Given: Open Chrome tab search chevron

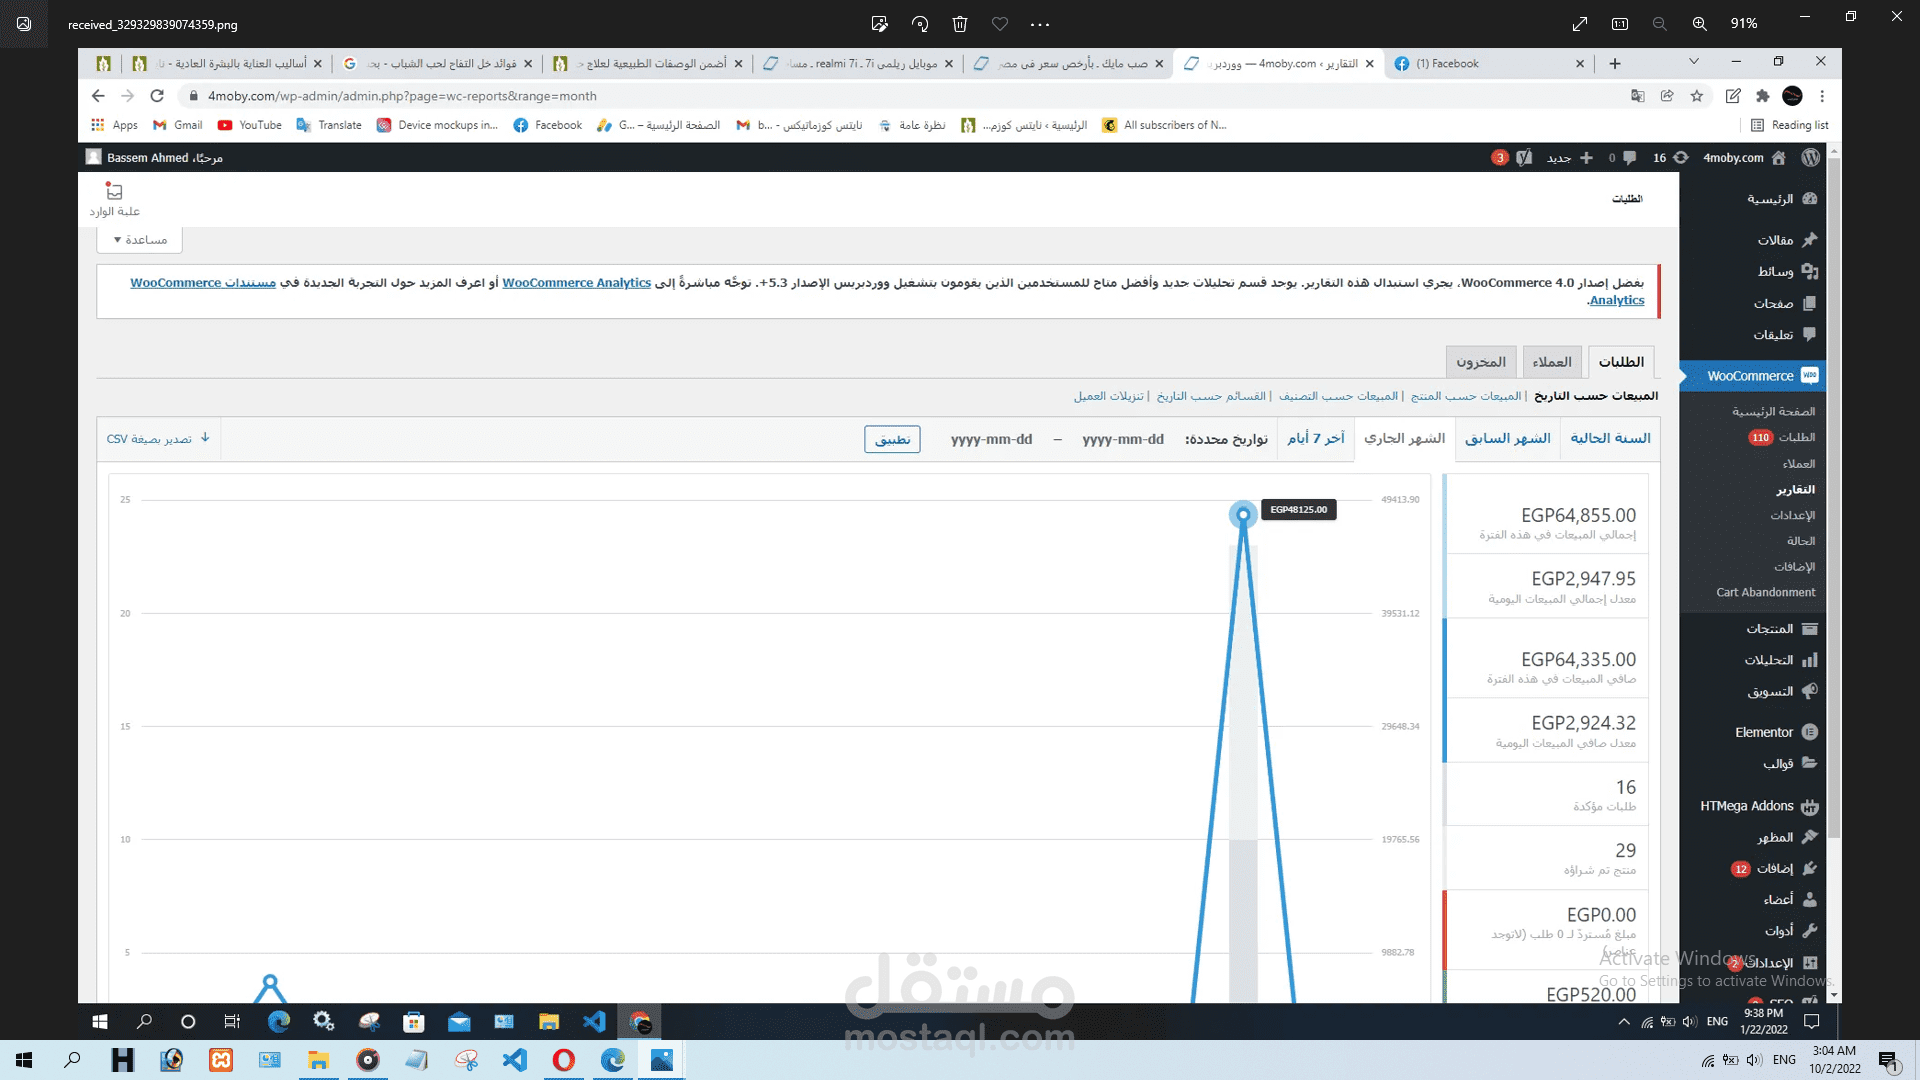Looking at the screenshot, I should (x=1694, y=62).
